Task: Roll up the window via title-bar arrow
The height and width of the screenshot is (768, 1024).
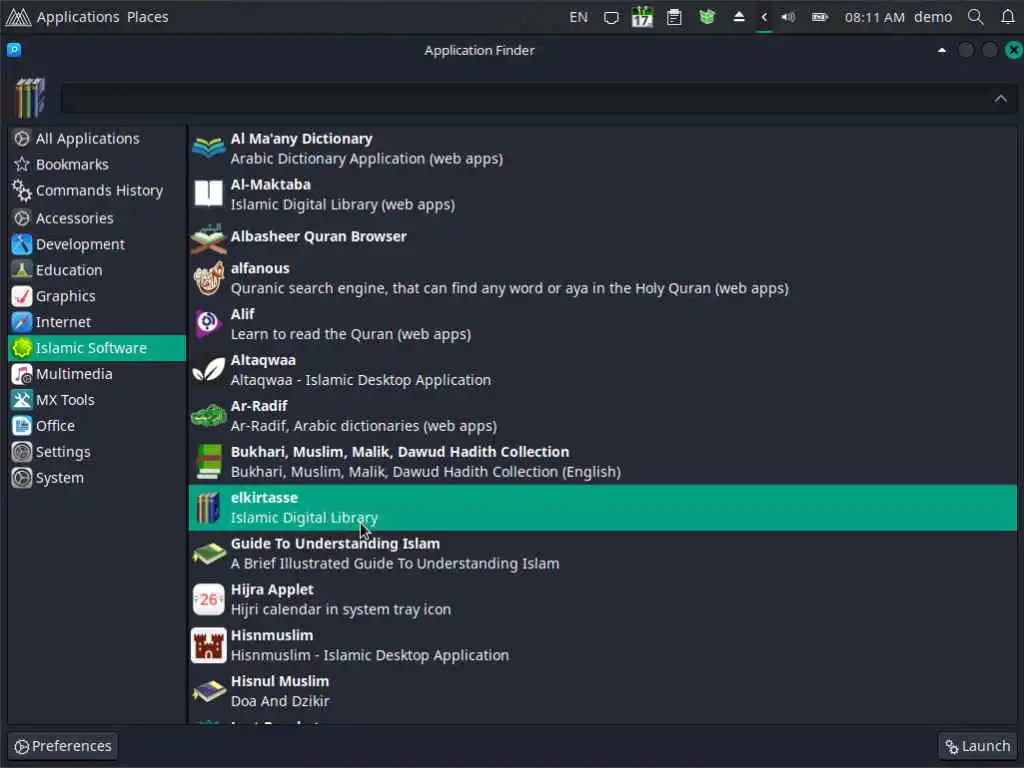Action: [x=942, y=50]
